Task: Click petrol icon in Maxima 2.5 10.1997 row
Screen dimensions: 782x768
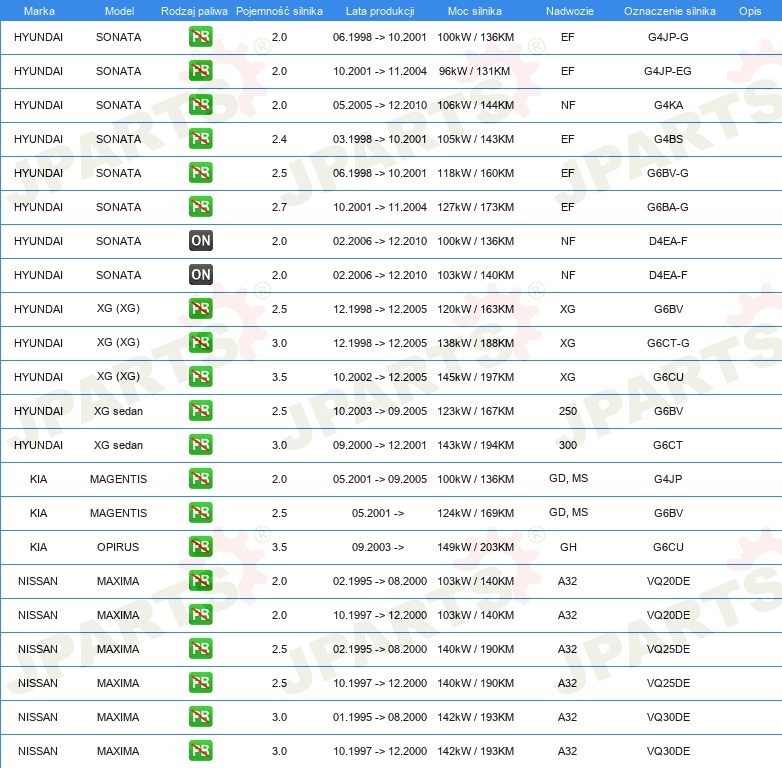Action: (200, 682)
